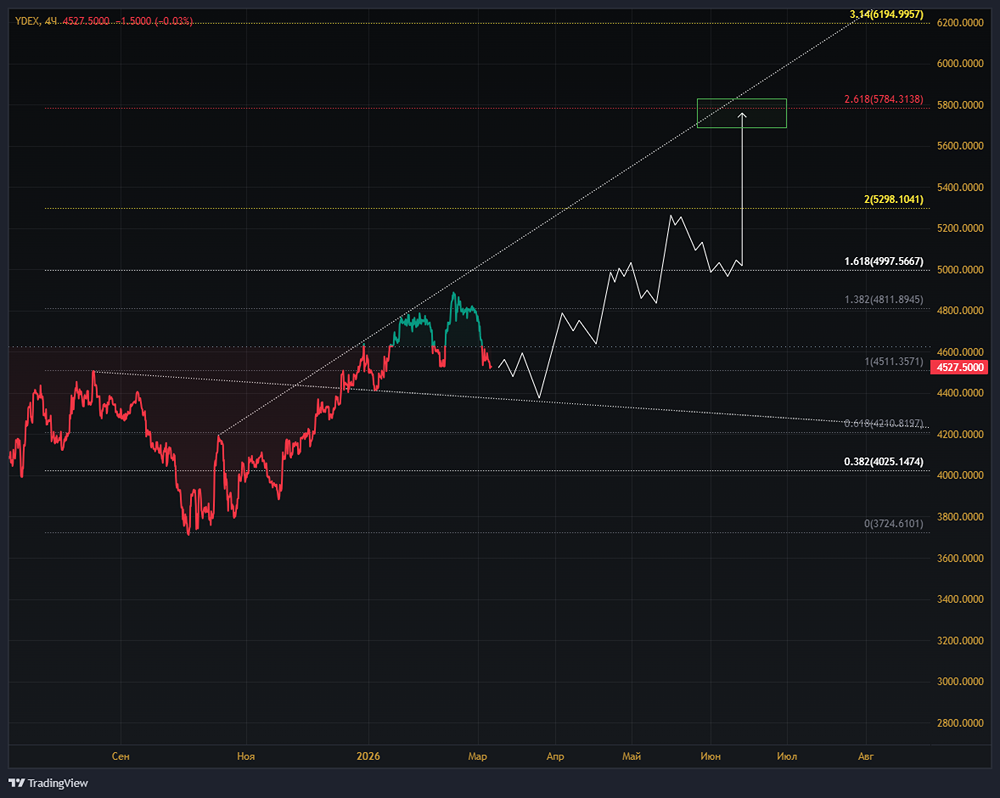Select the 0.382(4025.1474) Fibonacci level label
The image size is (1000, 798).
[883, 462]
